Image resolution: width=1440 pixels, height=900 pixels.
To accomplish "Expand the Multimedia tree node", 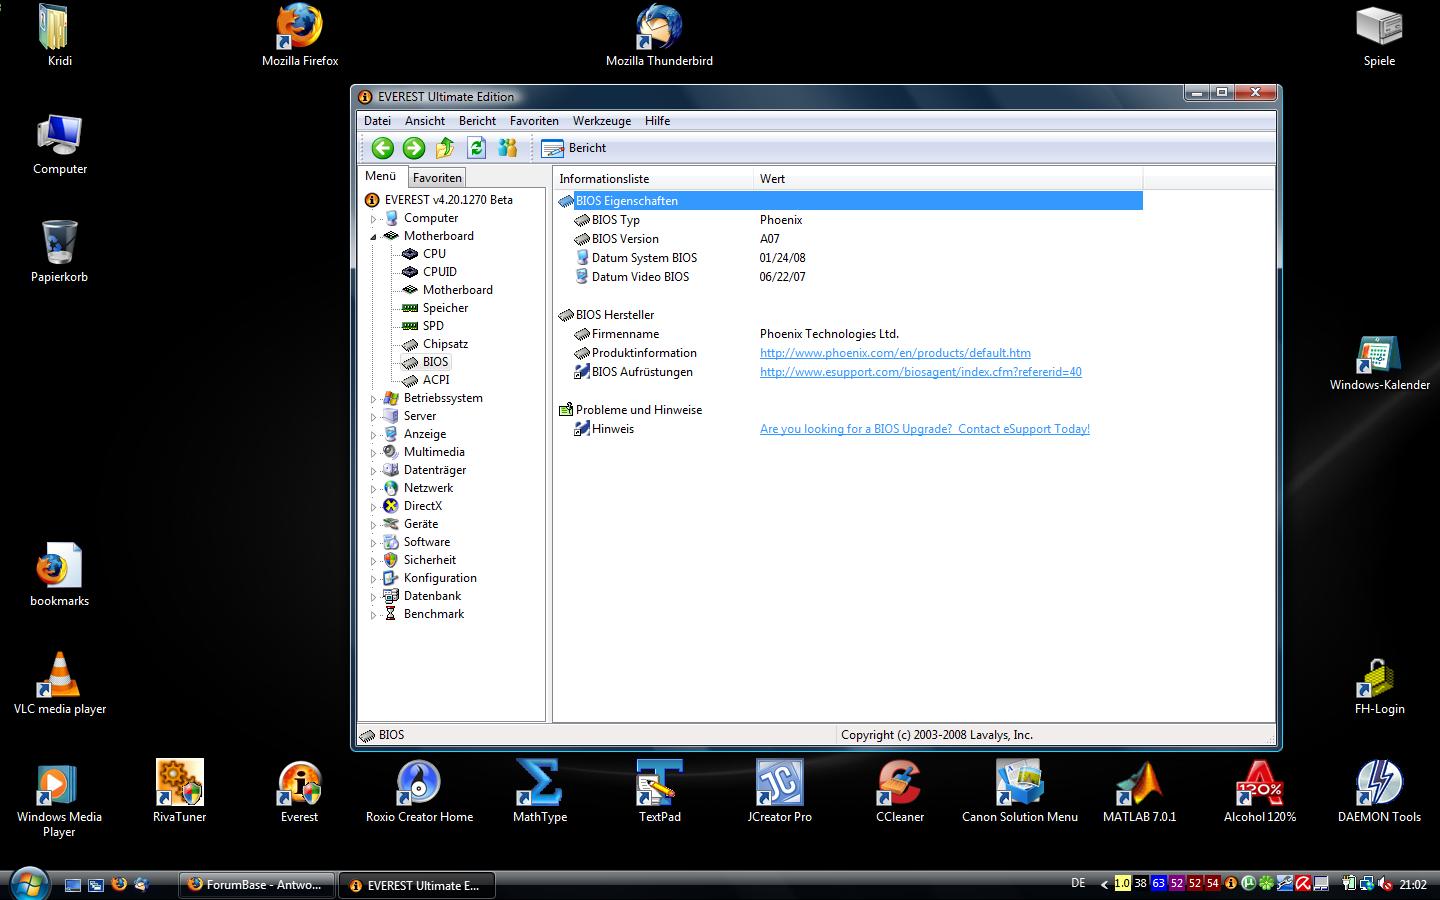I will pos(374,452).
